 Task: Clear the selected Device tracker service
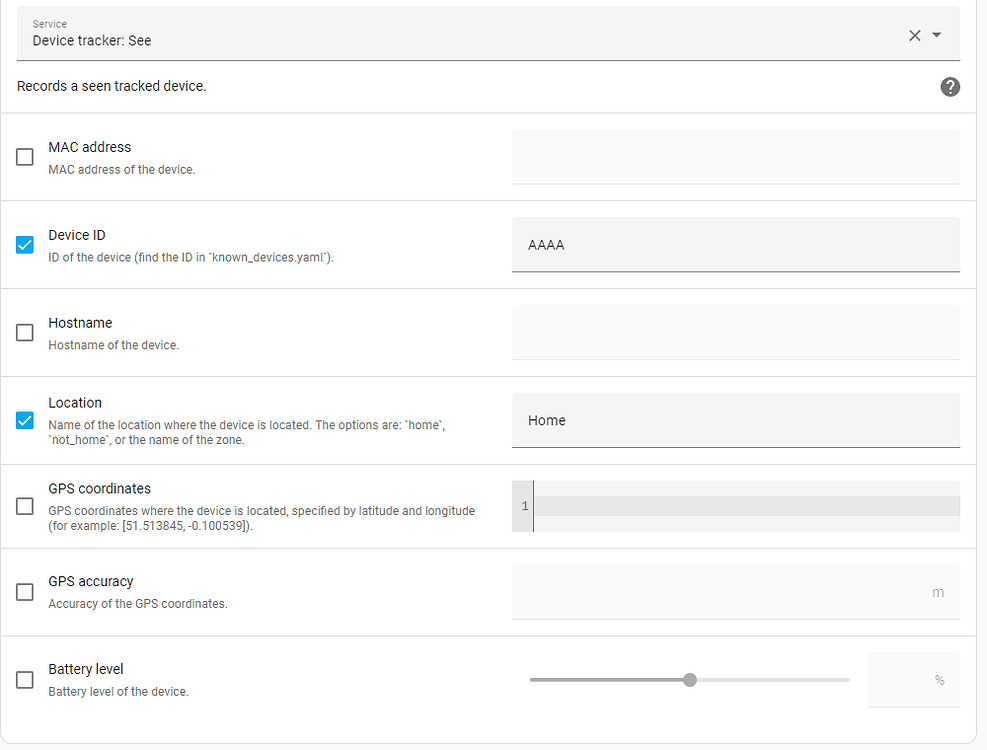tap(914, 35)
